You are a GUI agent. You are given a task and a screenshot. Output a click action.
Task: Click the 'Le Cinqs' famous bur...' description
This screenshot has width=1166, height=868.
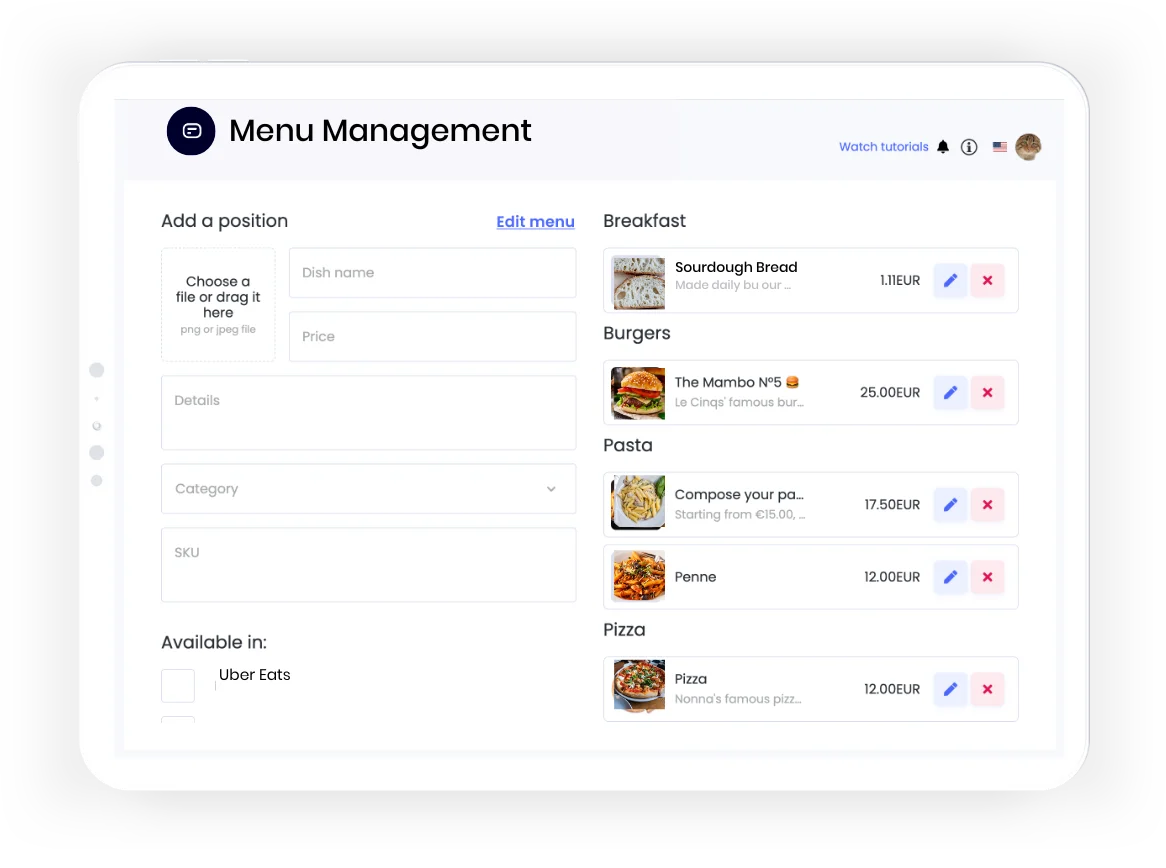739,402
